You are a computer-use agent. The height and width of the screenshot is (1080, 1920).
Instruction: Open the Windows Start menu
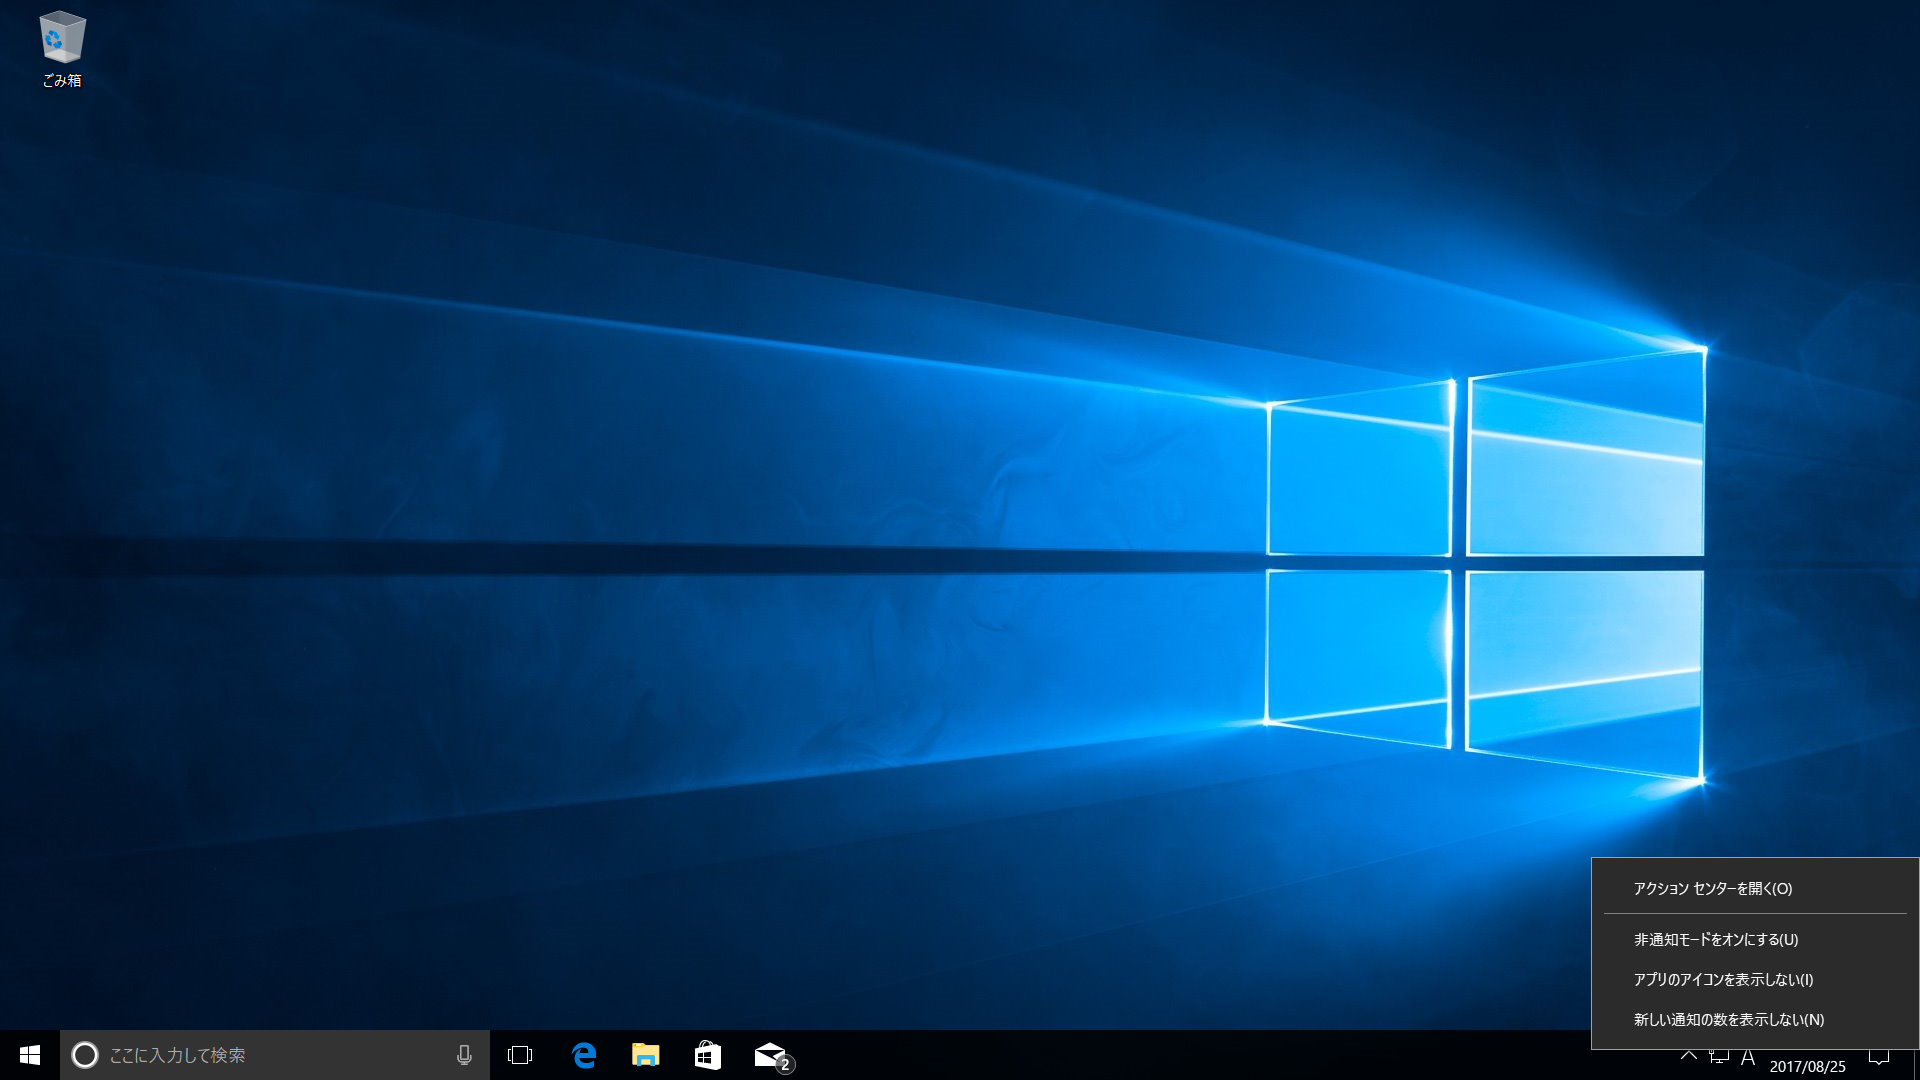tap(30, 1055)
